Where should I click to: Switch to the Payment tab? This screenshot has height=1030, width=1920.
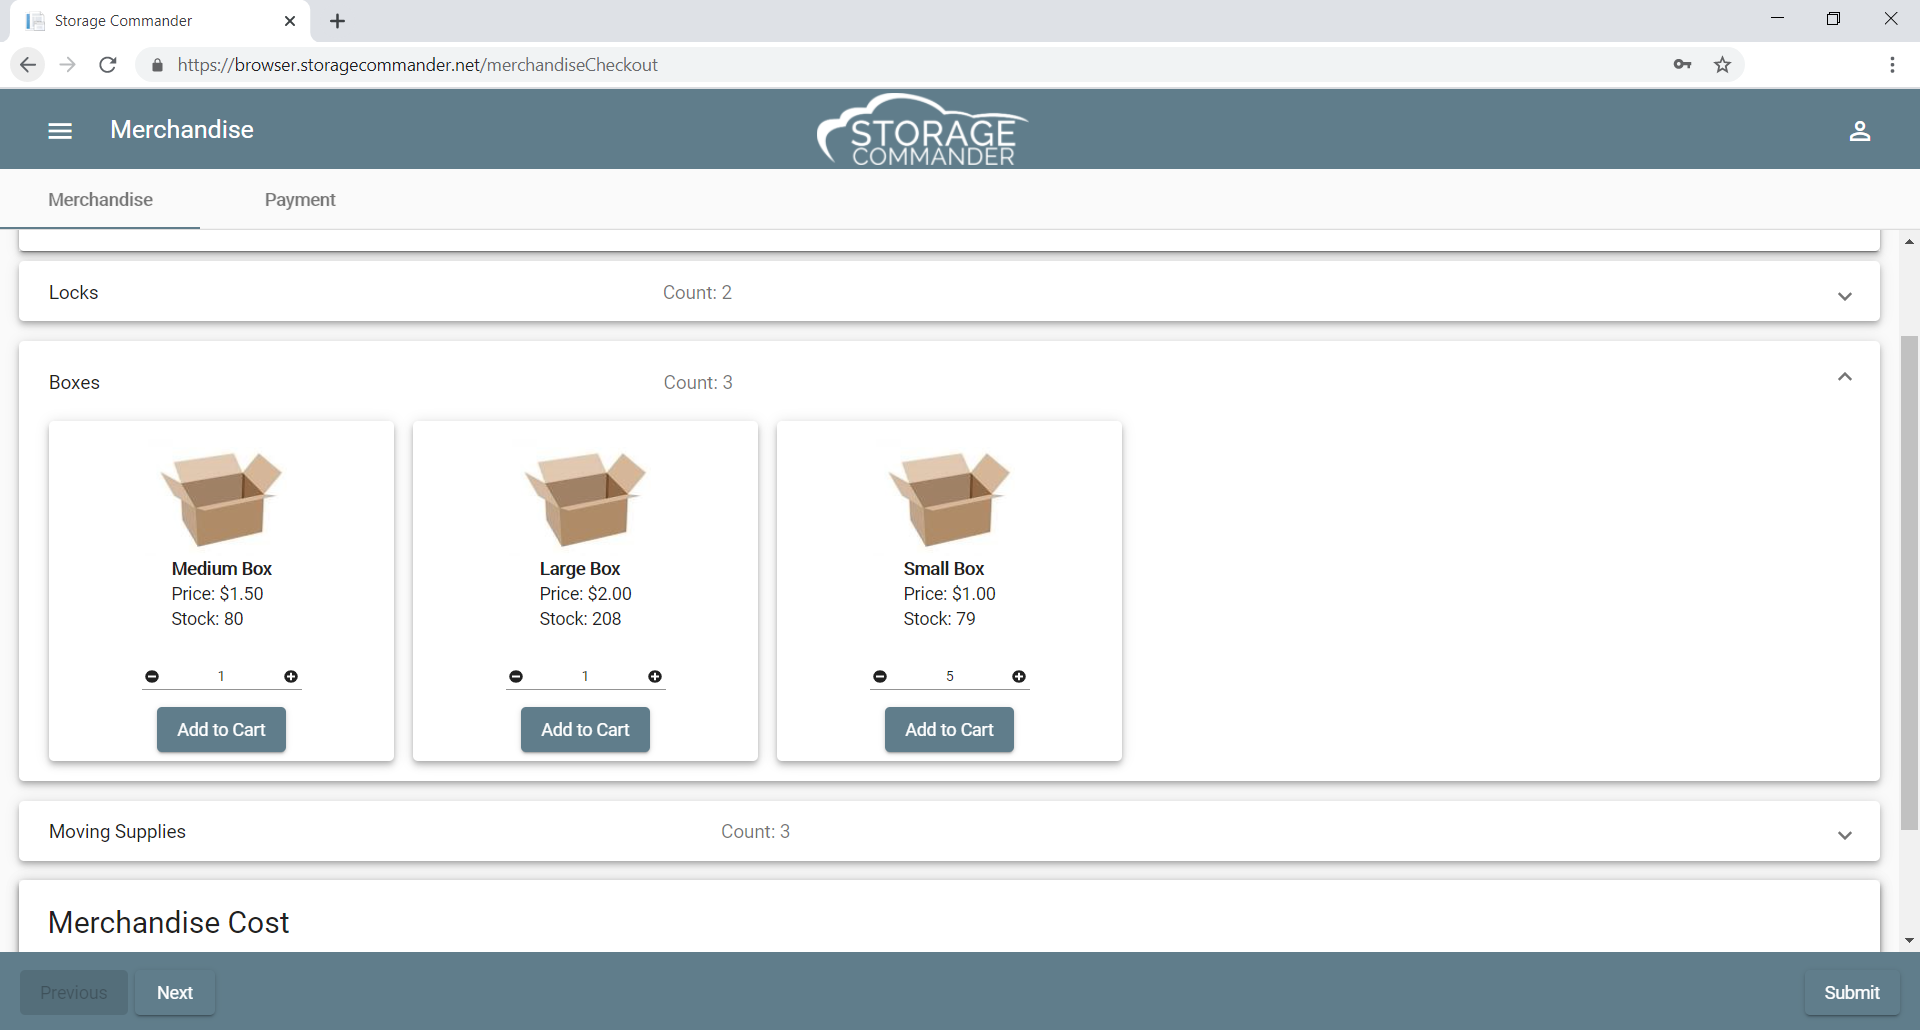pyautogui.click(x=300, y=199)
